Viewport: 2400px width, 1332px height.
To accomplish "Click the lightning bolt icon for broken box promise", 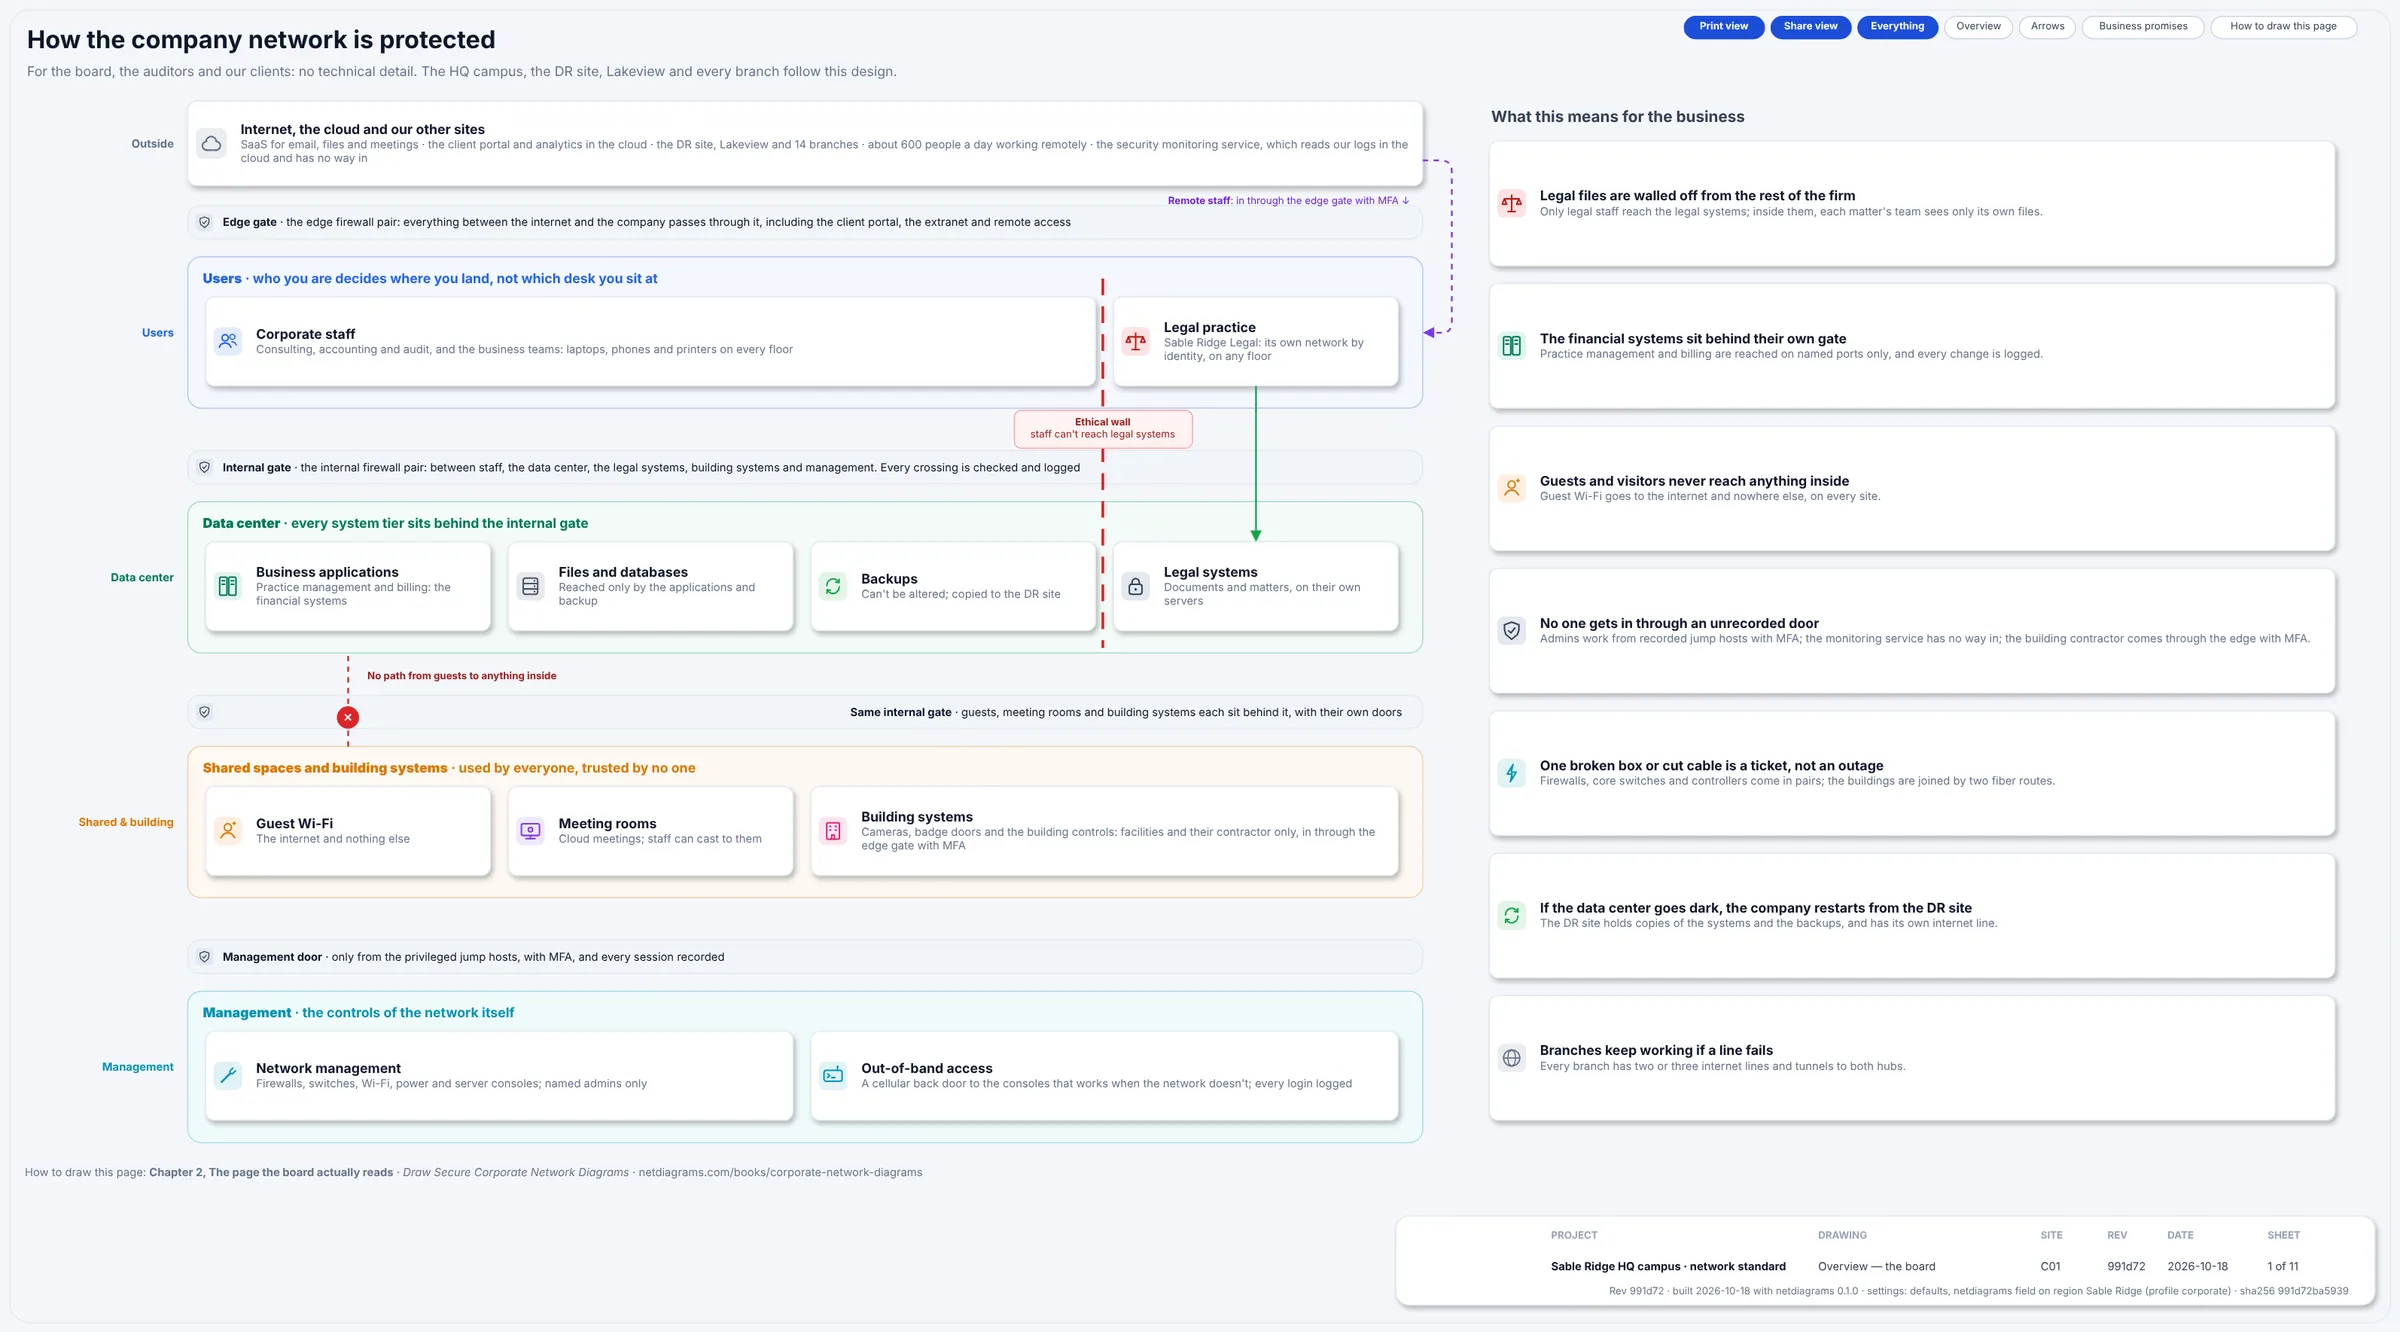I will click(1512, 773).
